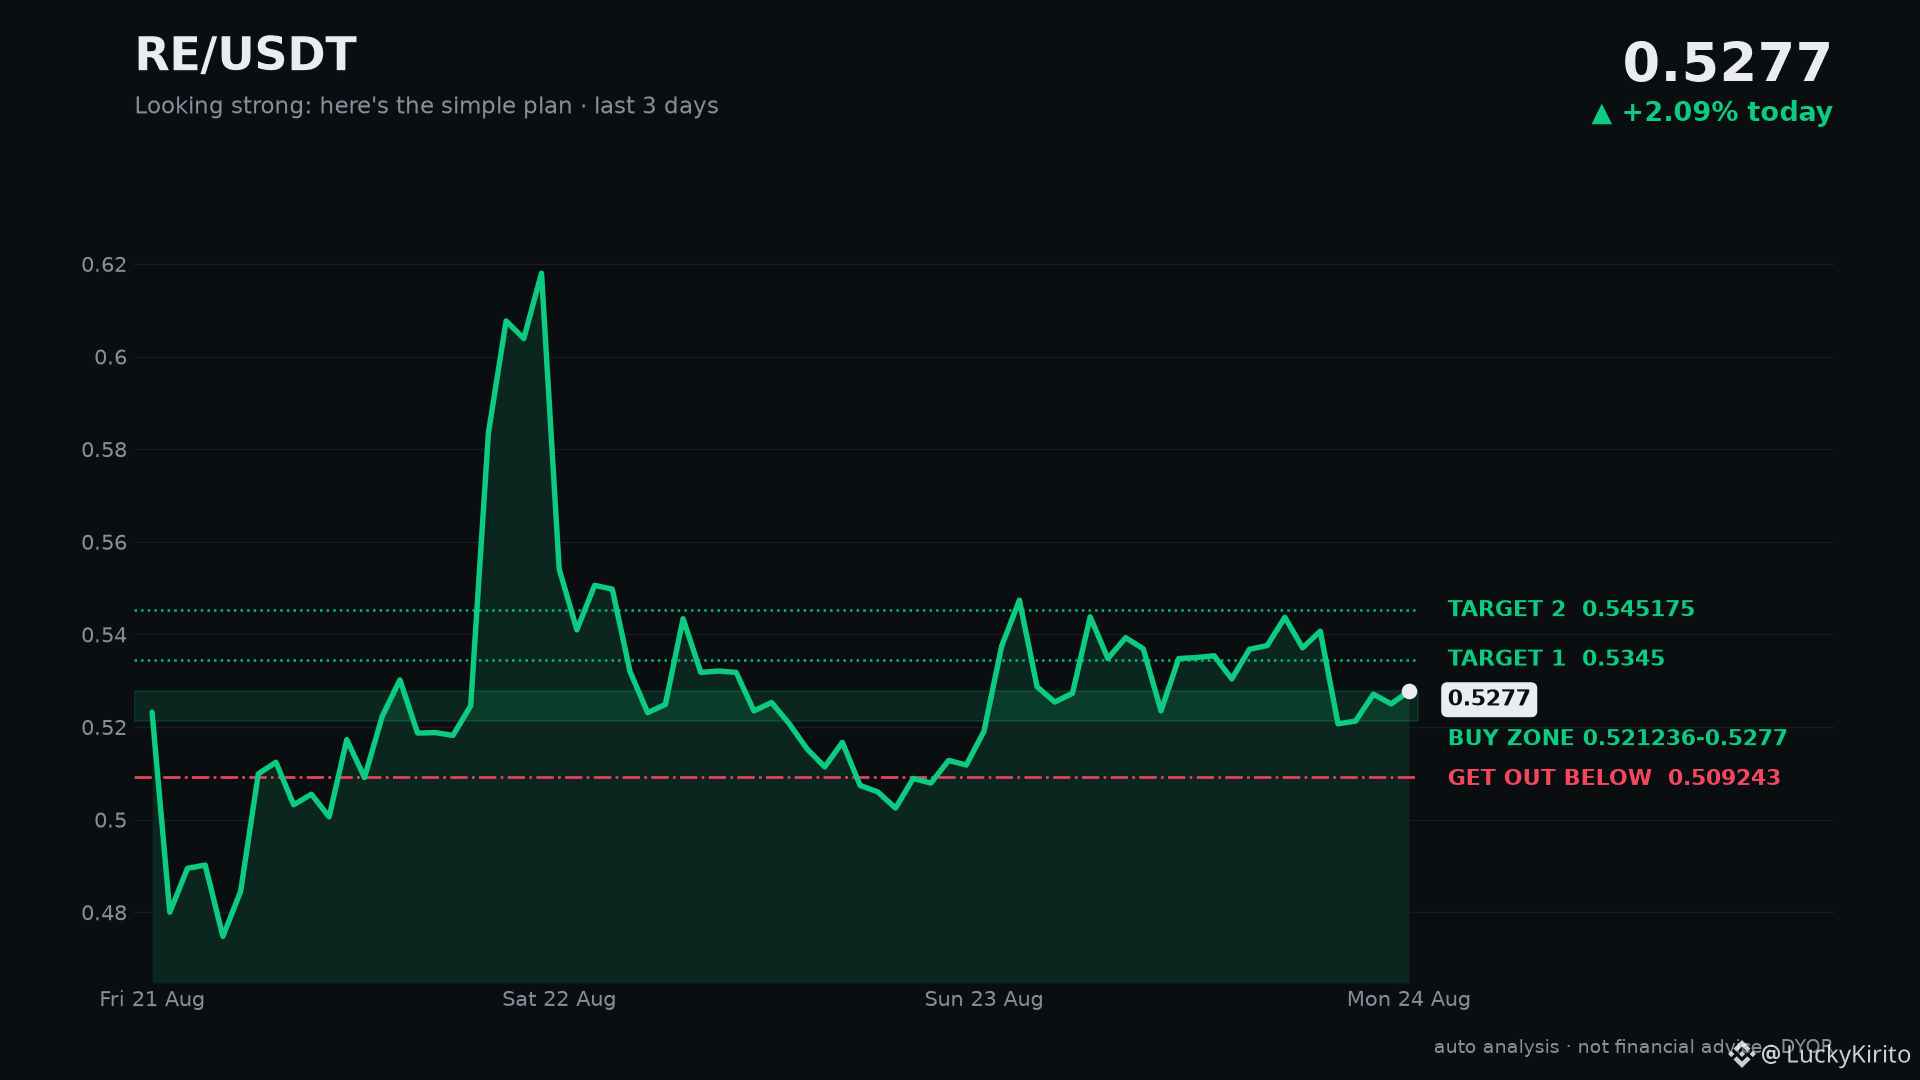Click the 'BUY ZONE 0.521236-0.5277' label
This screenshot has width=1920, height=1080.
tap(1617, 738)
